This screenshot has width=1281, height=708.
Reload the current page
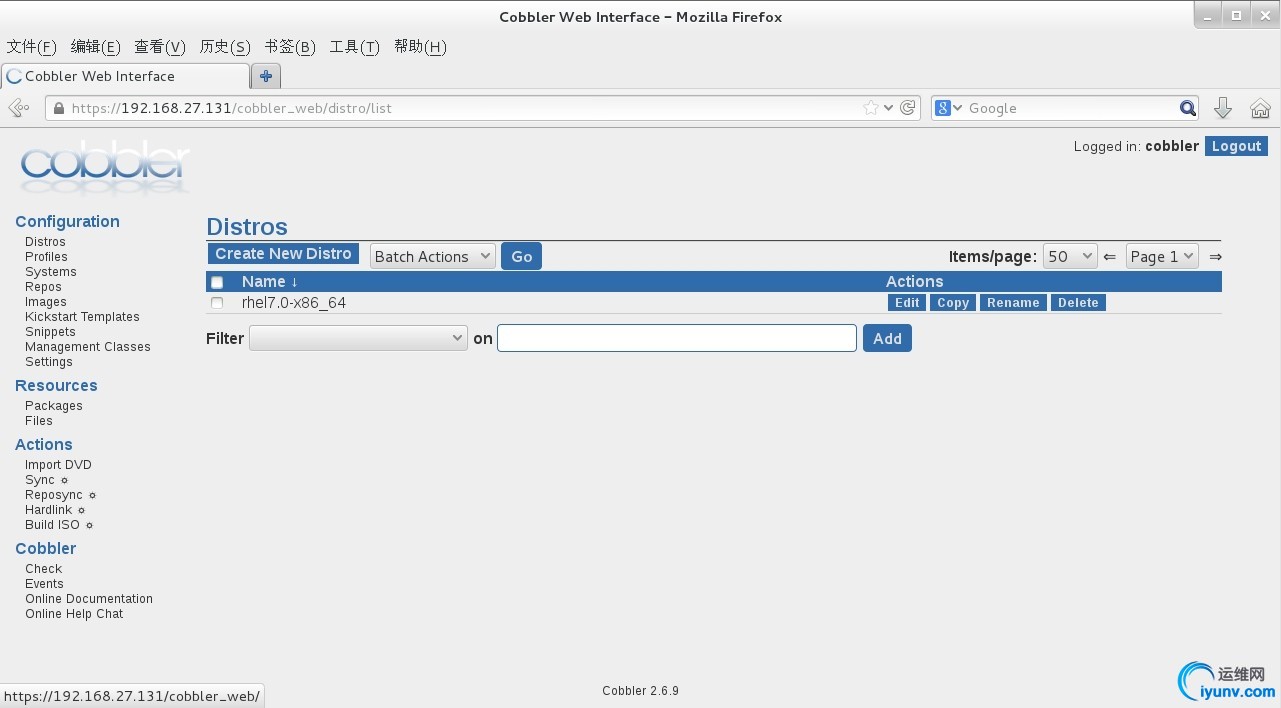tap(908, 108)
